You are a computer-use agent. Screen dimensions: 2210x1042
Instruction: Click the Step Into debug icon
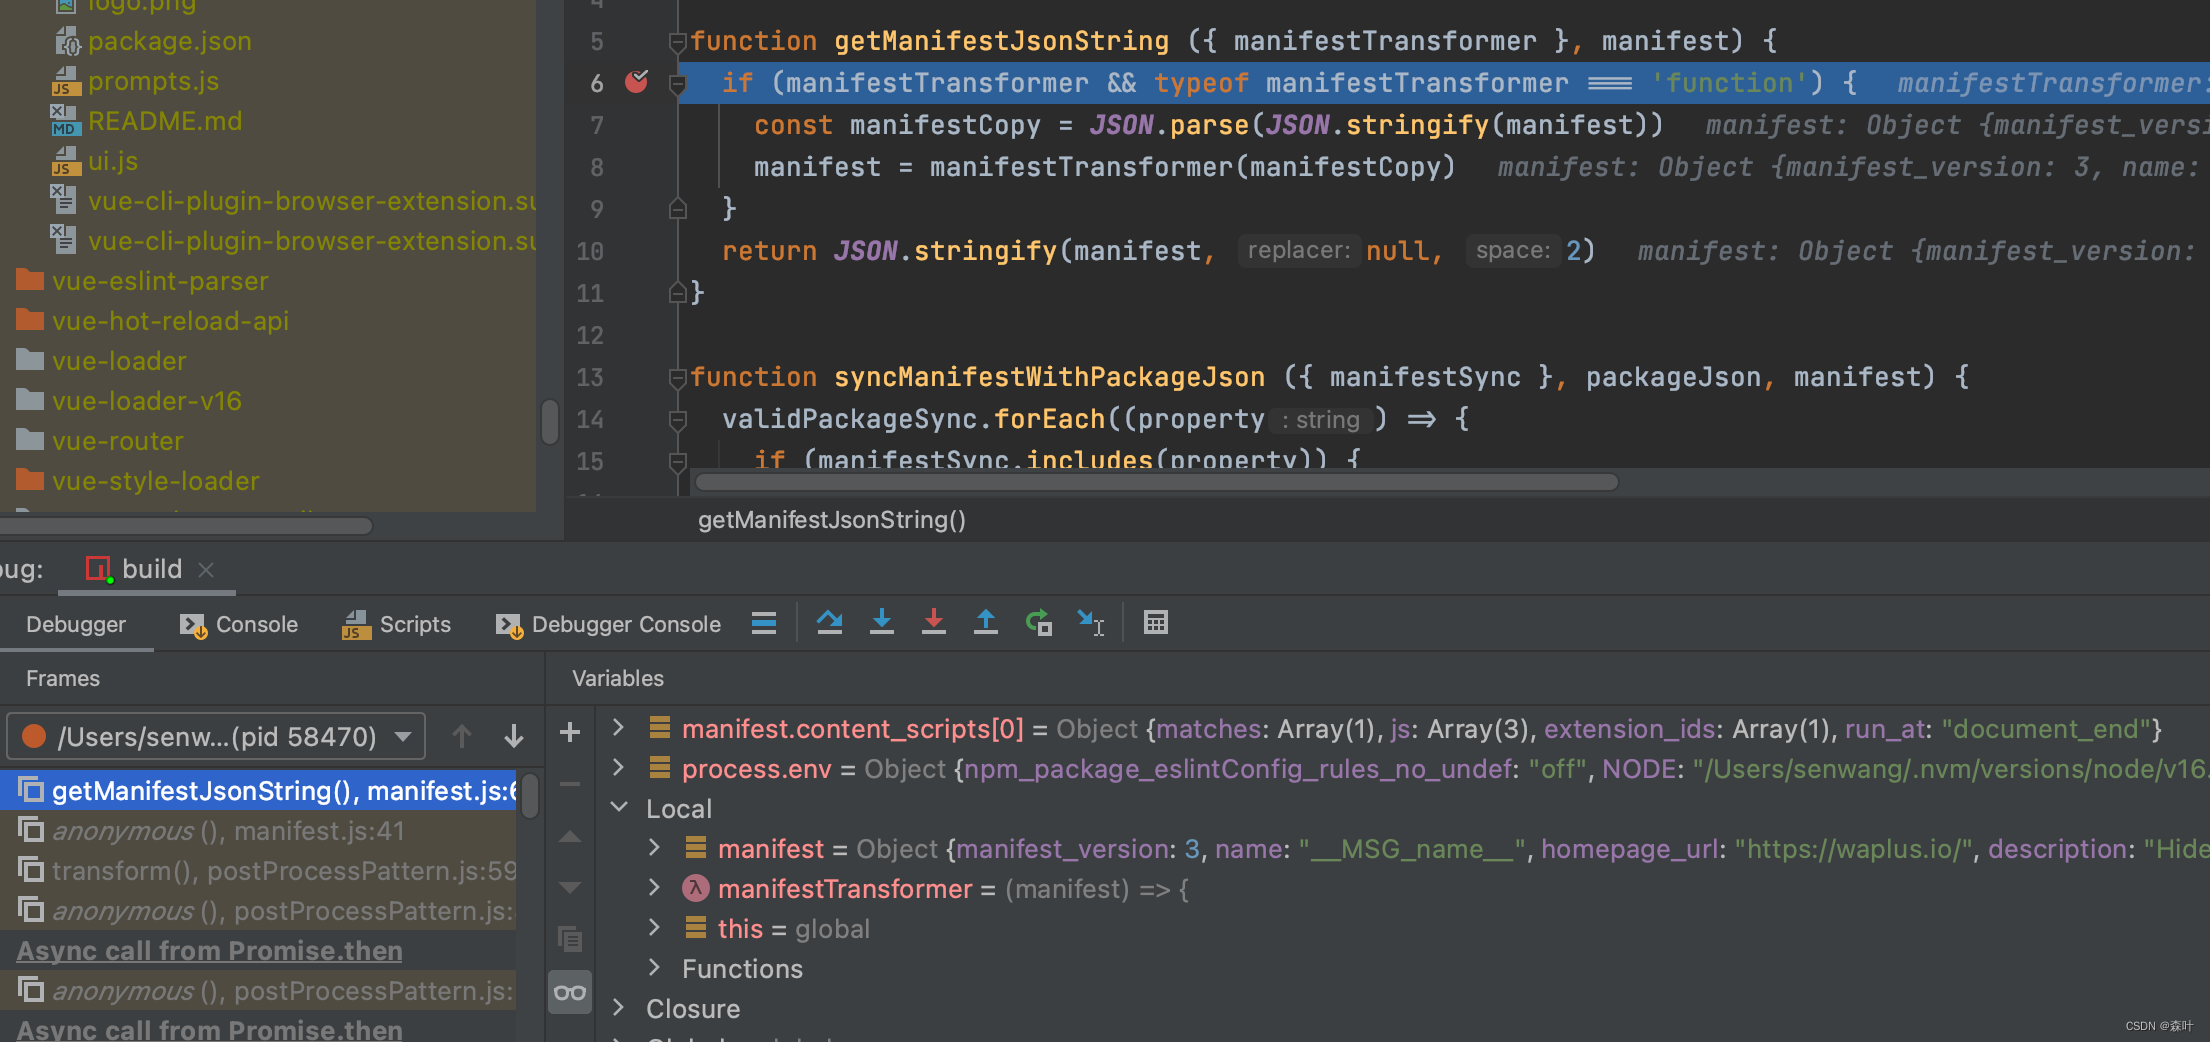point(881,623)
